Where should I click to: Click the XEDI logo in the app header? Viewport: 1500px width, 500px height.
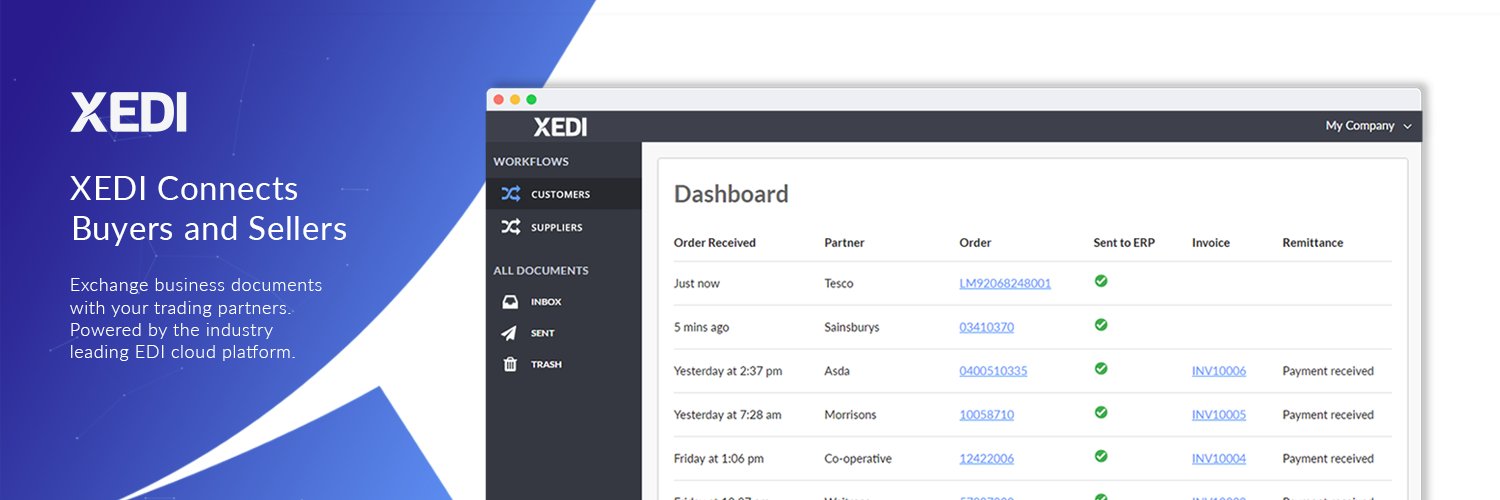[x=560, y=127]
